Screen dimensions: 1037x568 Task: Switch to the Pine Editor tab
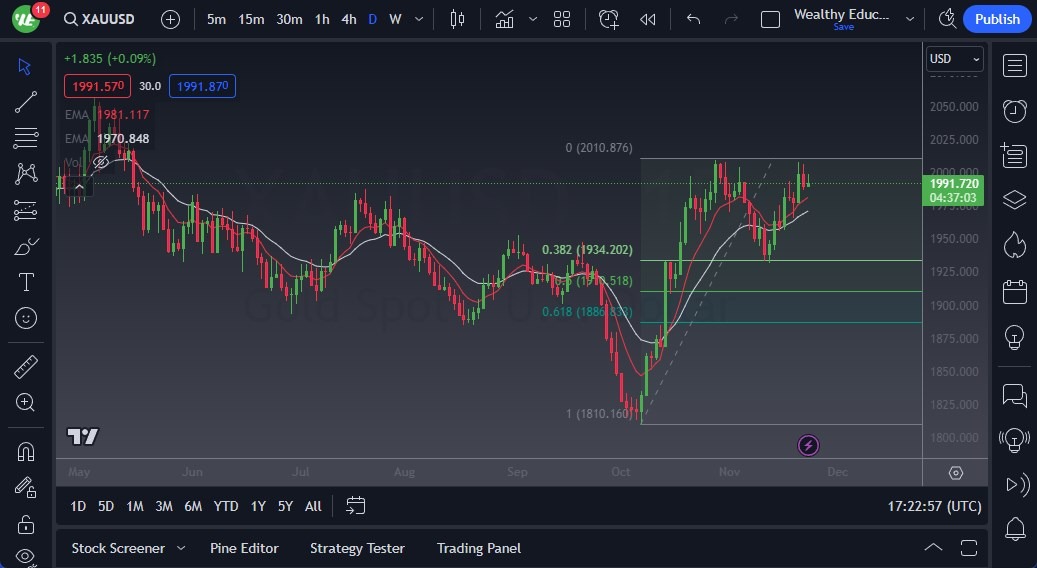click(x=244, y=548)
